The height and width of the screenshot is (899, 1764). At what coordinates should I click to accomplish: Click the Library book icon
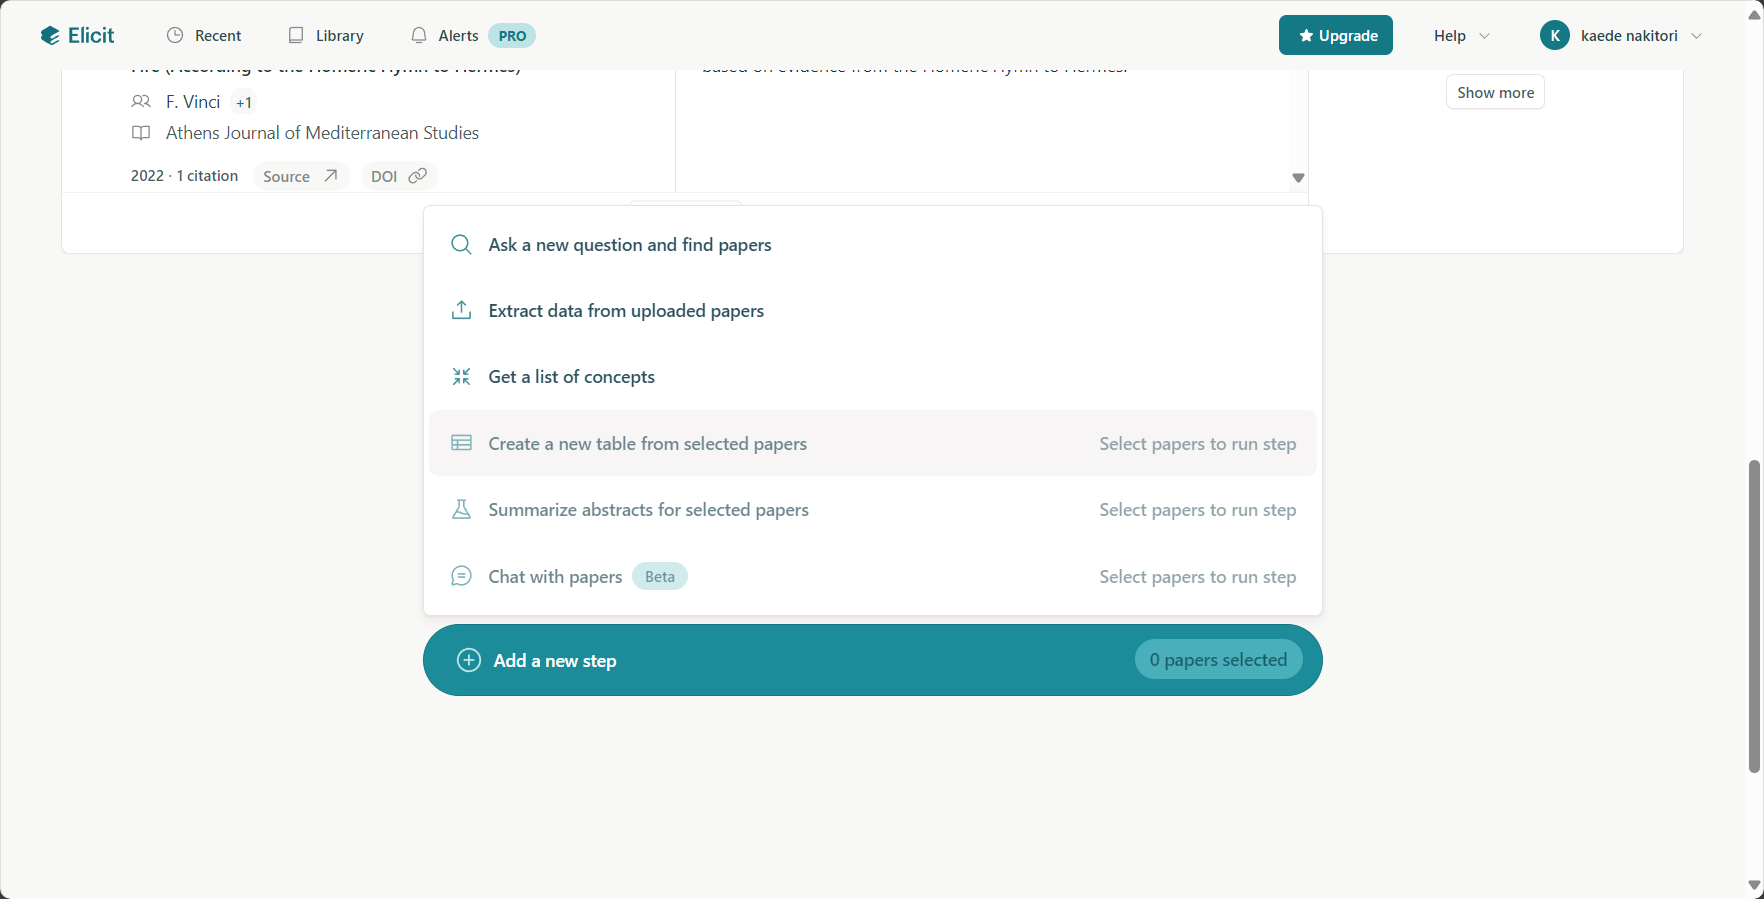pyautogui.click(x=296, y=35)
